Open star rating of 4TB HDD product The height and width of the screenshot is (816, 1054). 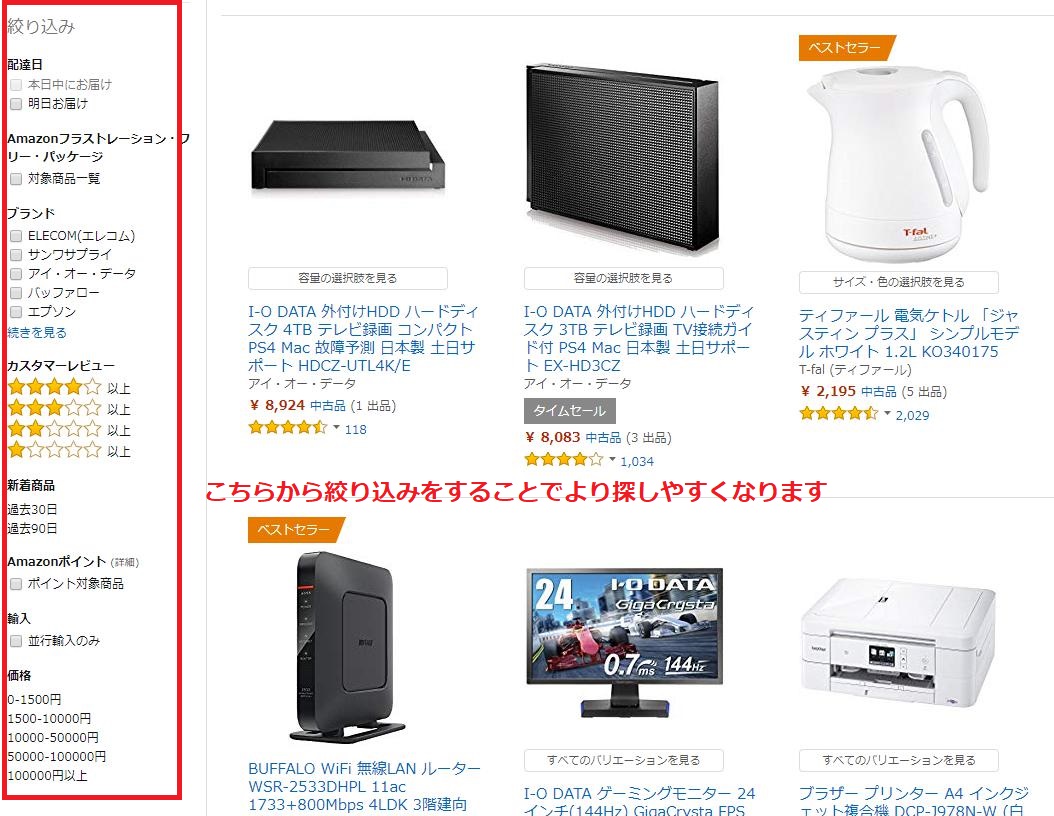[x=288, y=427]
